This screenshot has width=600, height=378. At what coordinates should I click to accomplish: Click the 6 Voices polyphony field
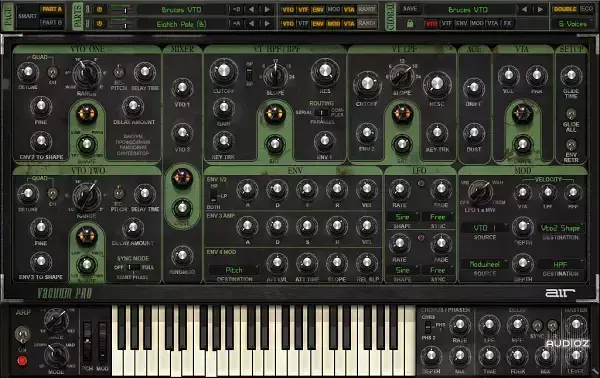(x=572, y=24)
